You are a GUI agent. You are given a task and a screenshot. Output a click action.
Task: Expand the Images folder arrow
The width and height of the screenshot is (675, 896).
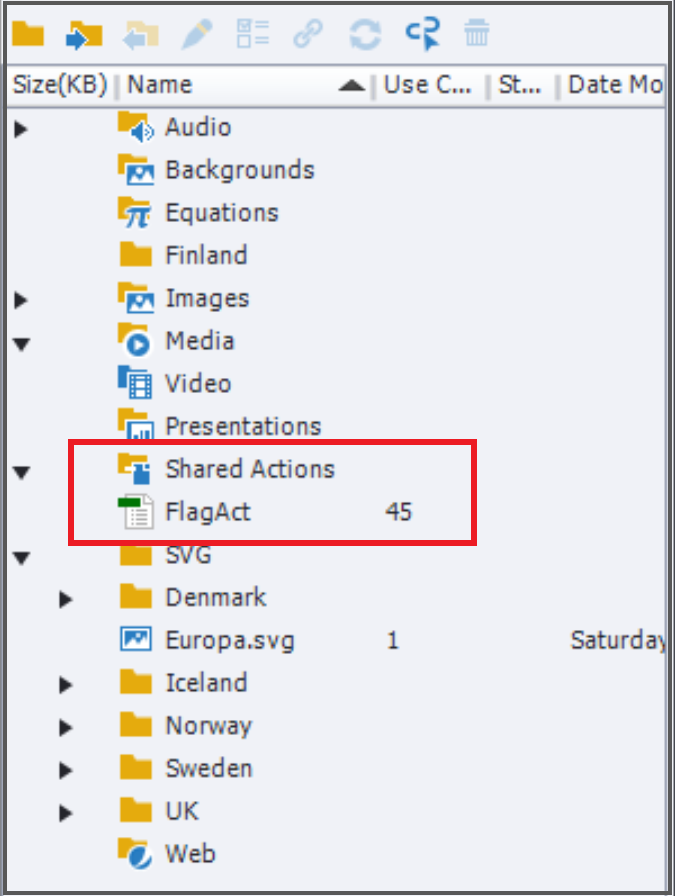point(22,299)
